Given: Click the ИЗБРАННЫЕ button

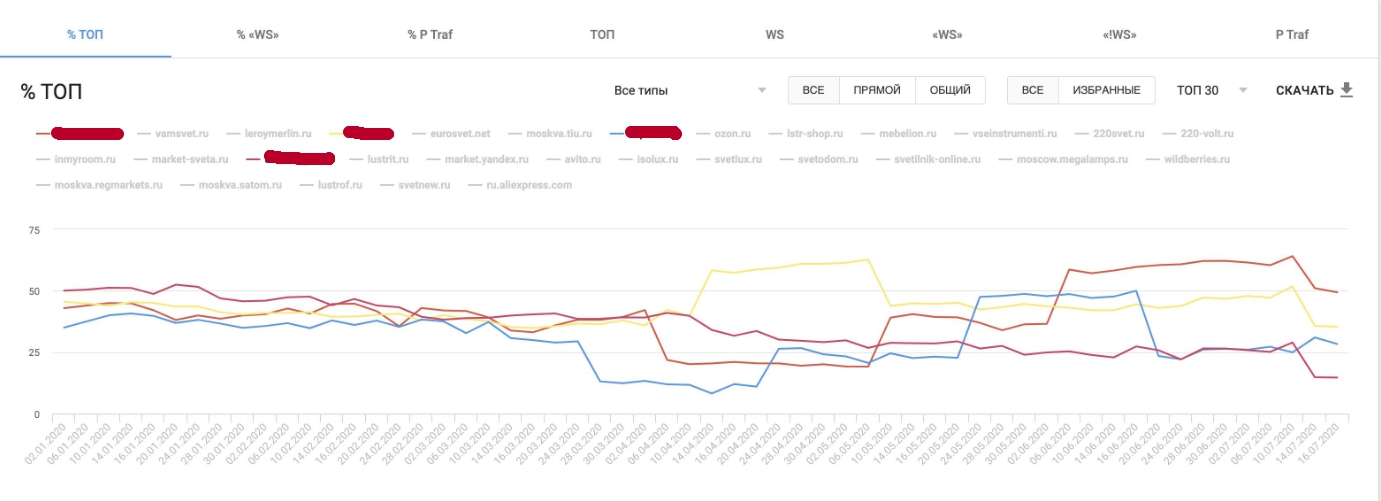Looking at the screenshot, I should [1106, 91].
